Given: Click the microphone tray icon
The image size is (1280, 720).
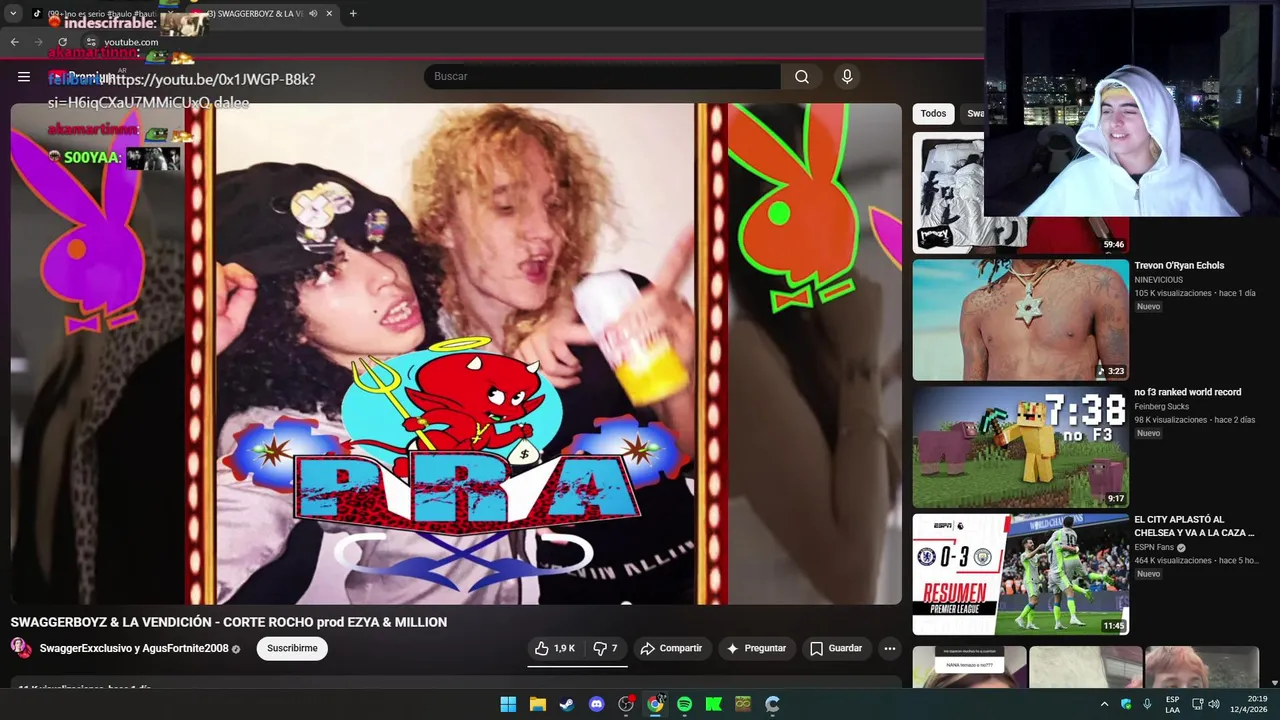Looking at the screenshot, I should pyautogui.click(x=1147, y=704).
